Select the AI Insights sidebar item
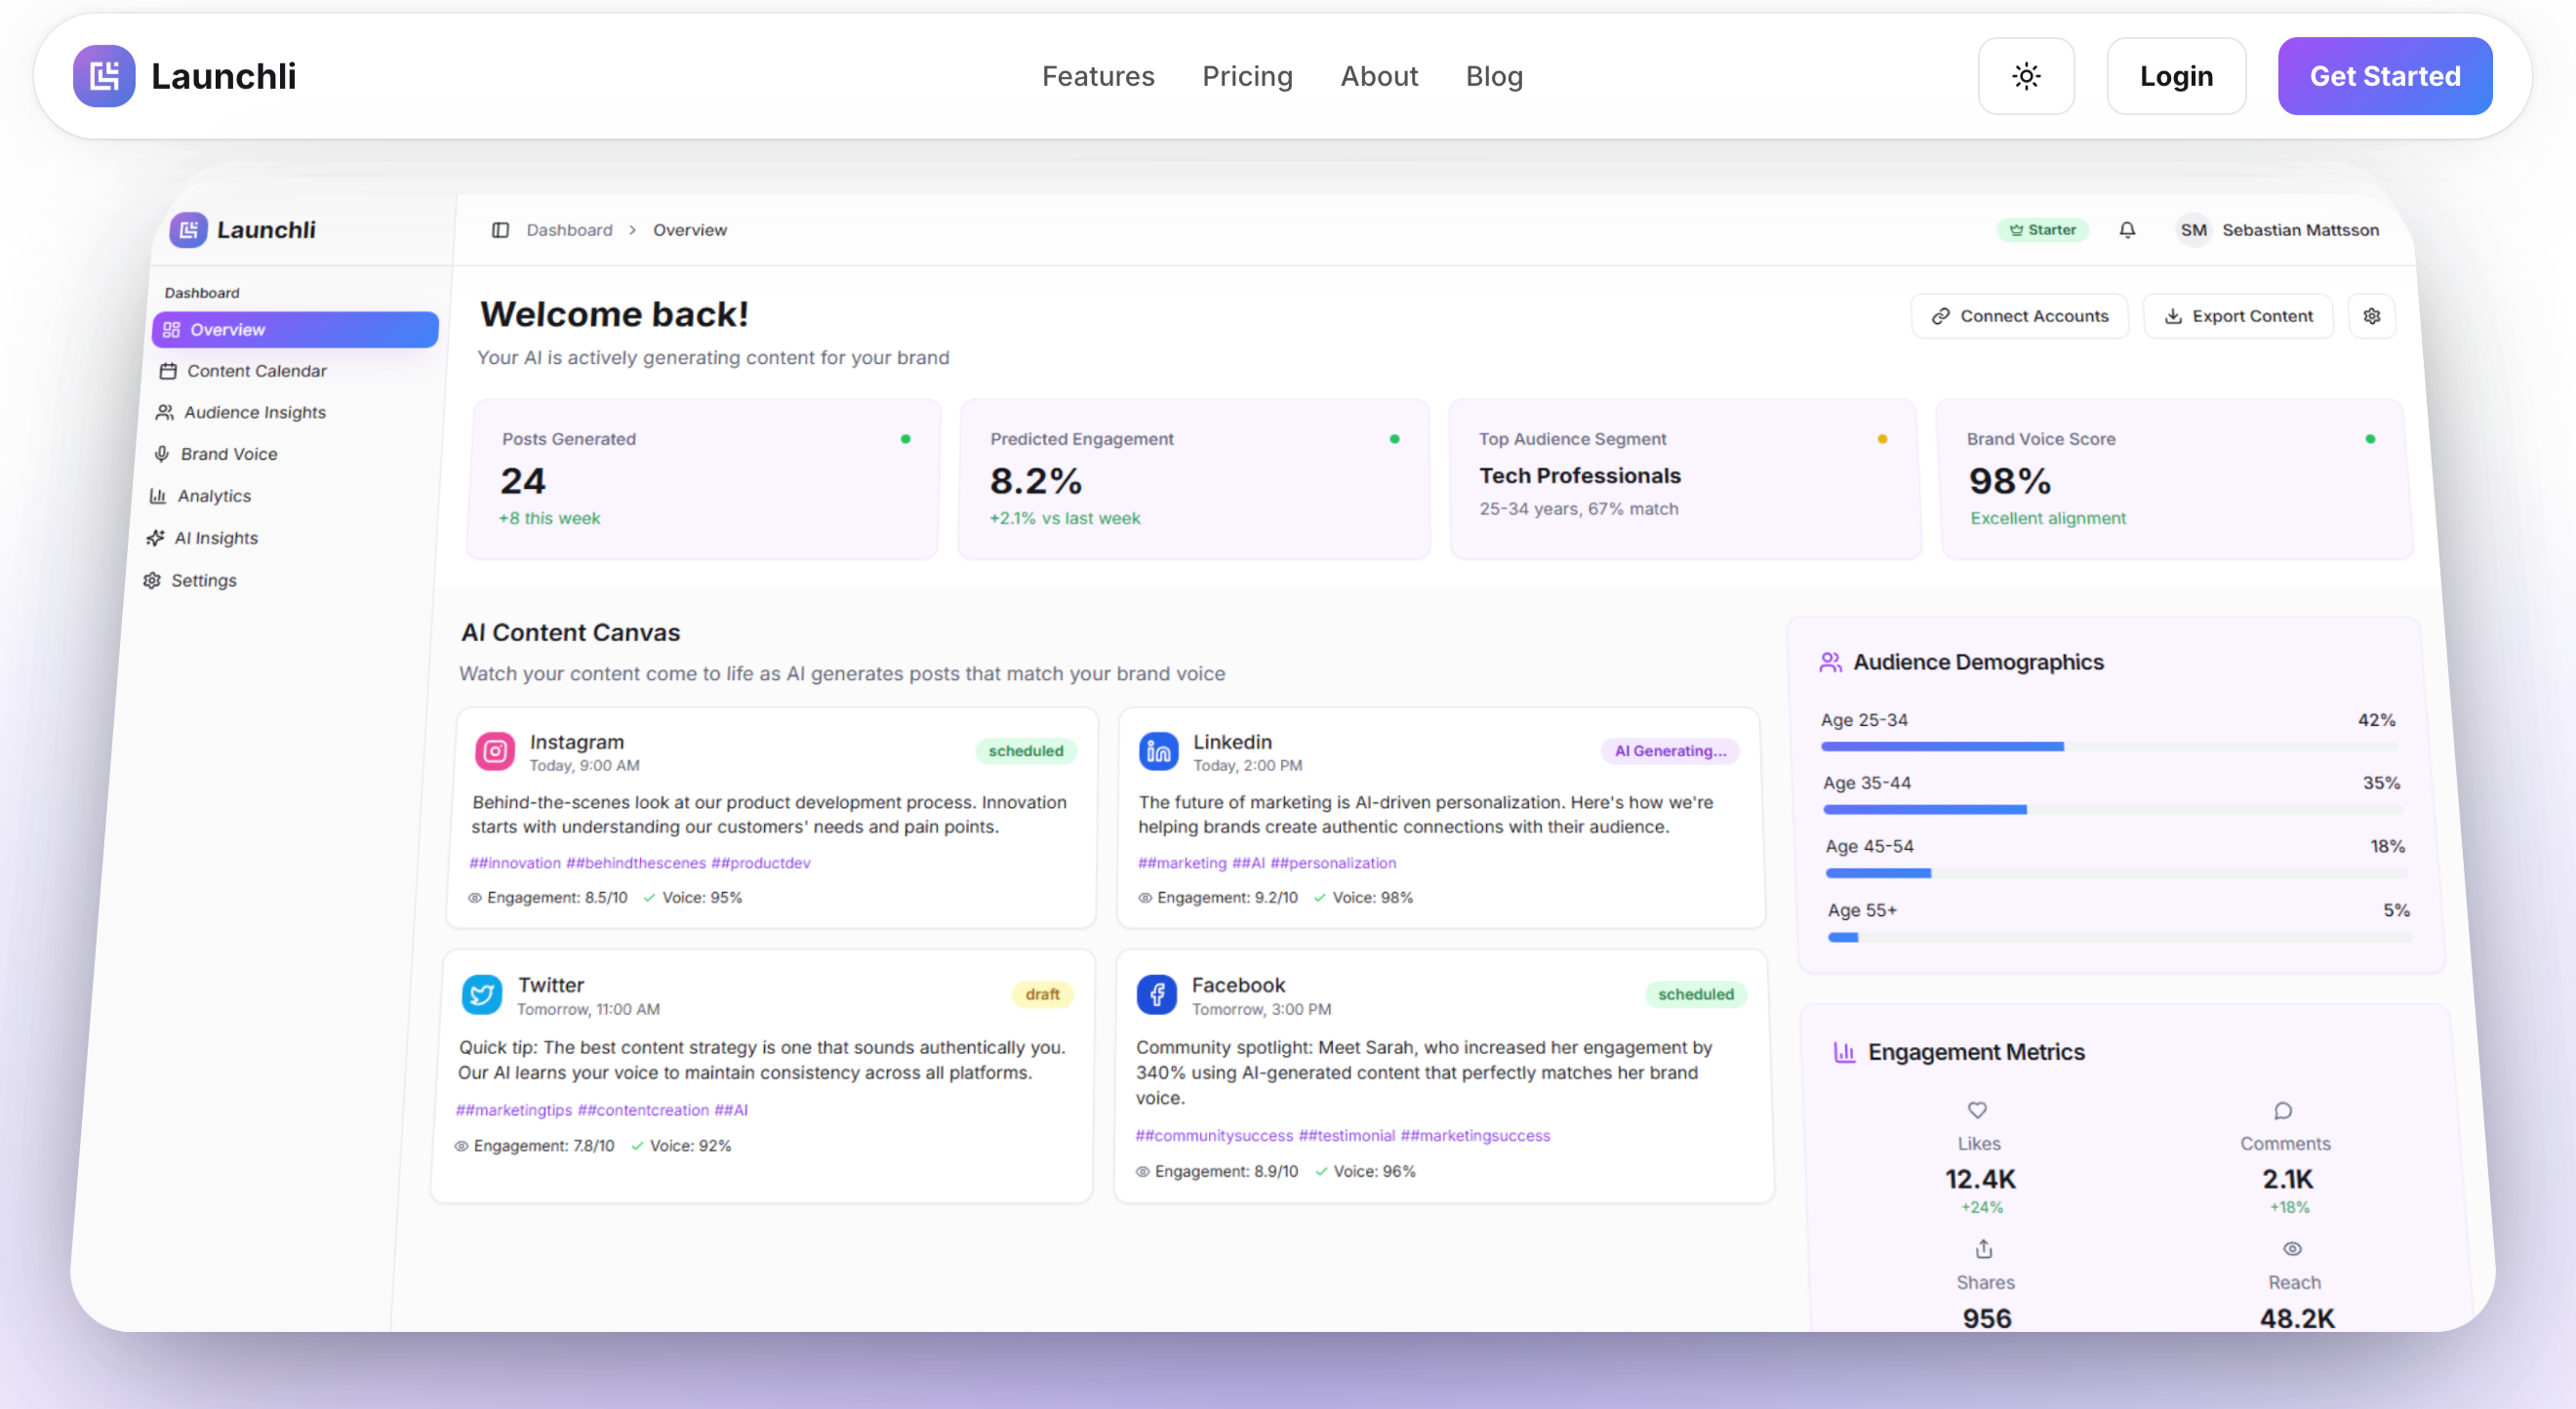This screenshot has height=1409, width=2576. point(215,538)
